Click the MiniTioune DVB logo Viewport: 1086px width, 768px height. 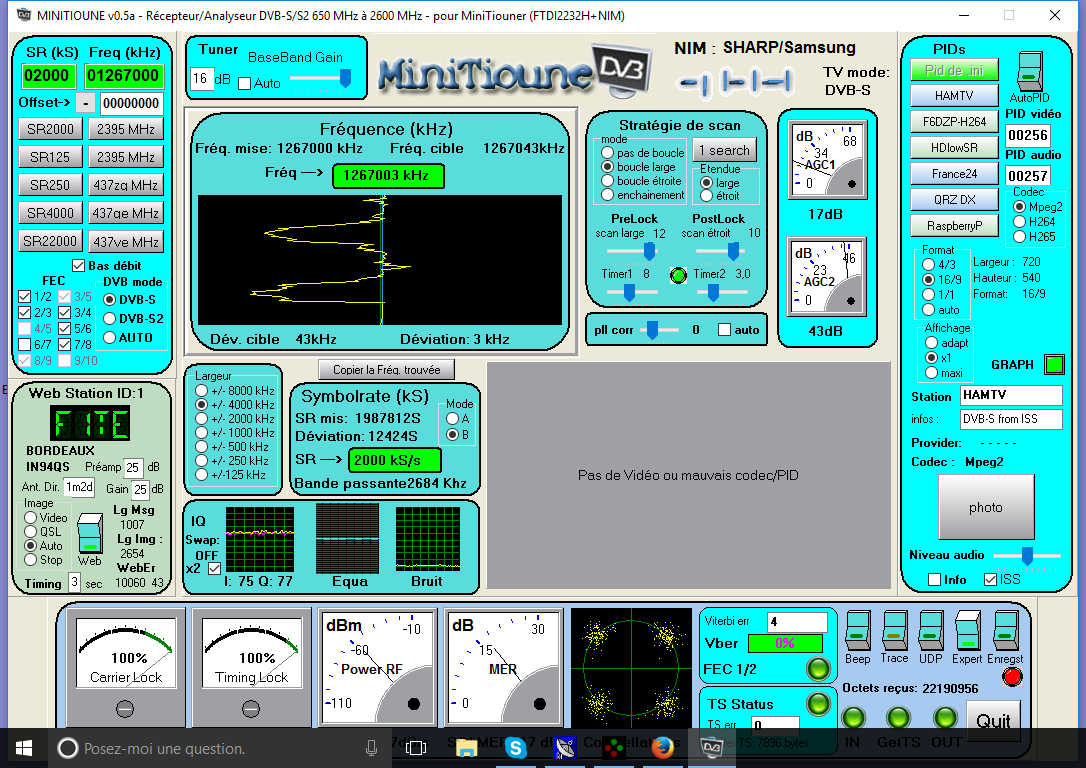tap(514, 71)
